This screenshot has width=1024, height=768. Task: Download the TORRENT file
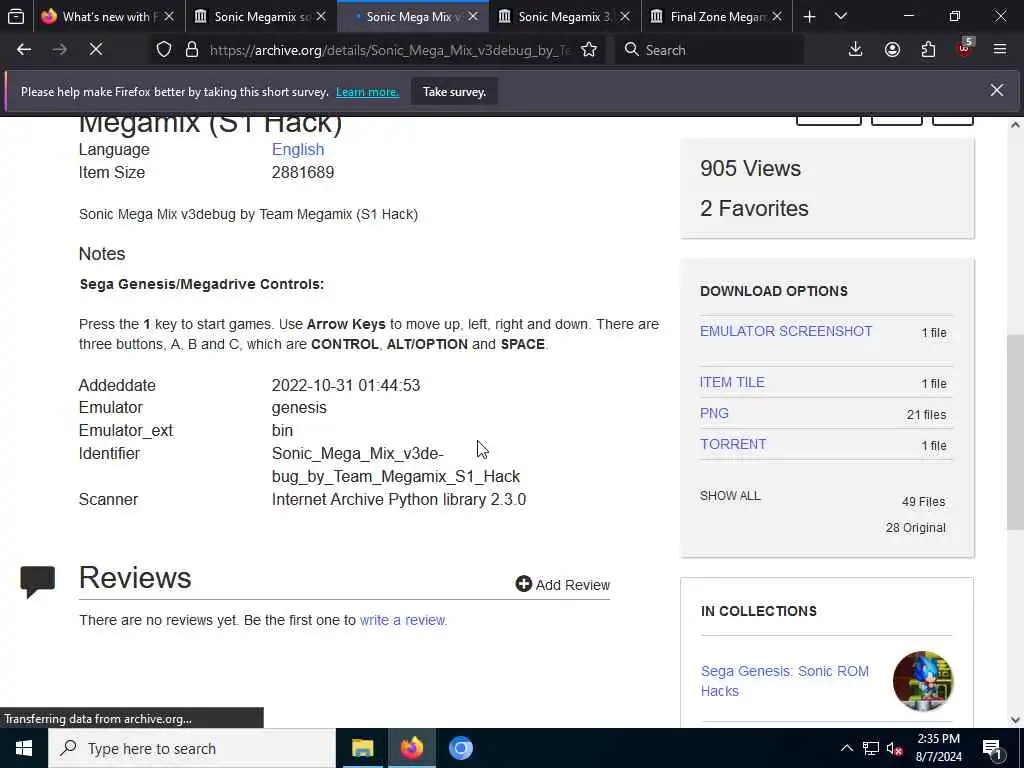coord(733,444)
